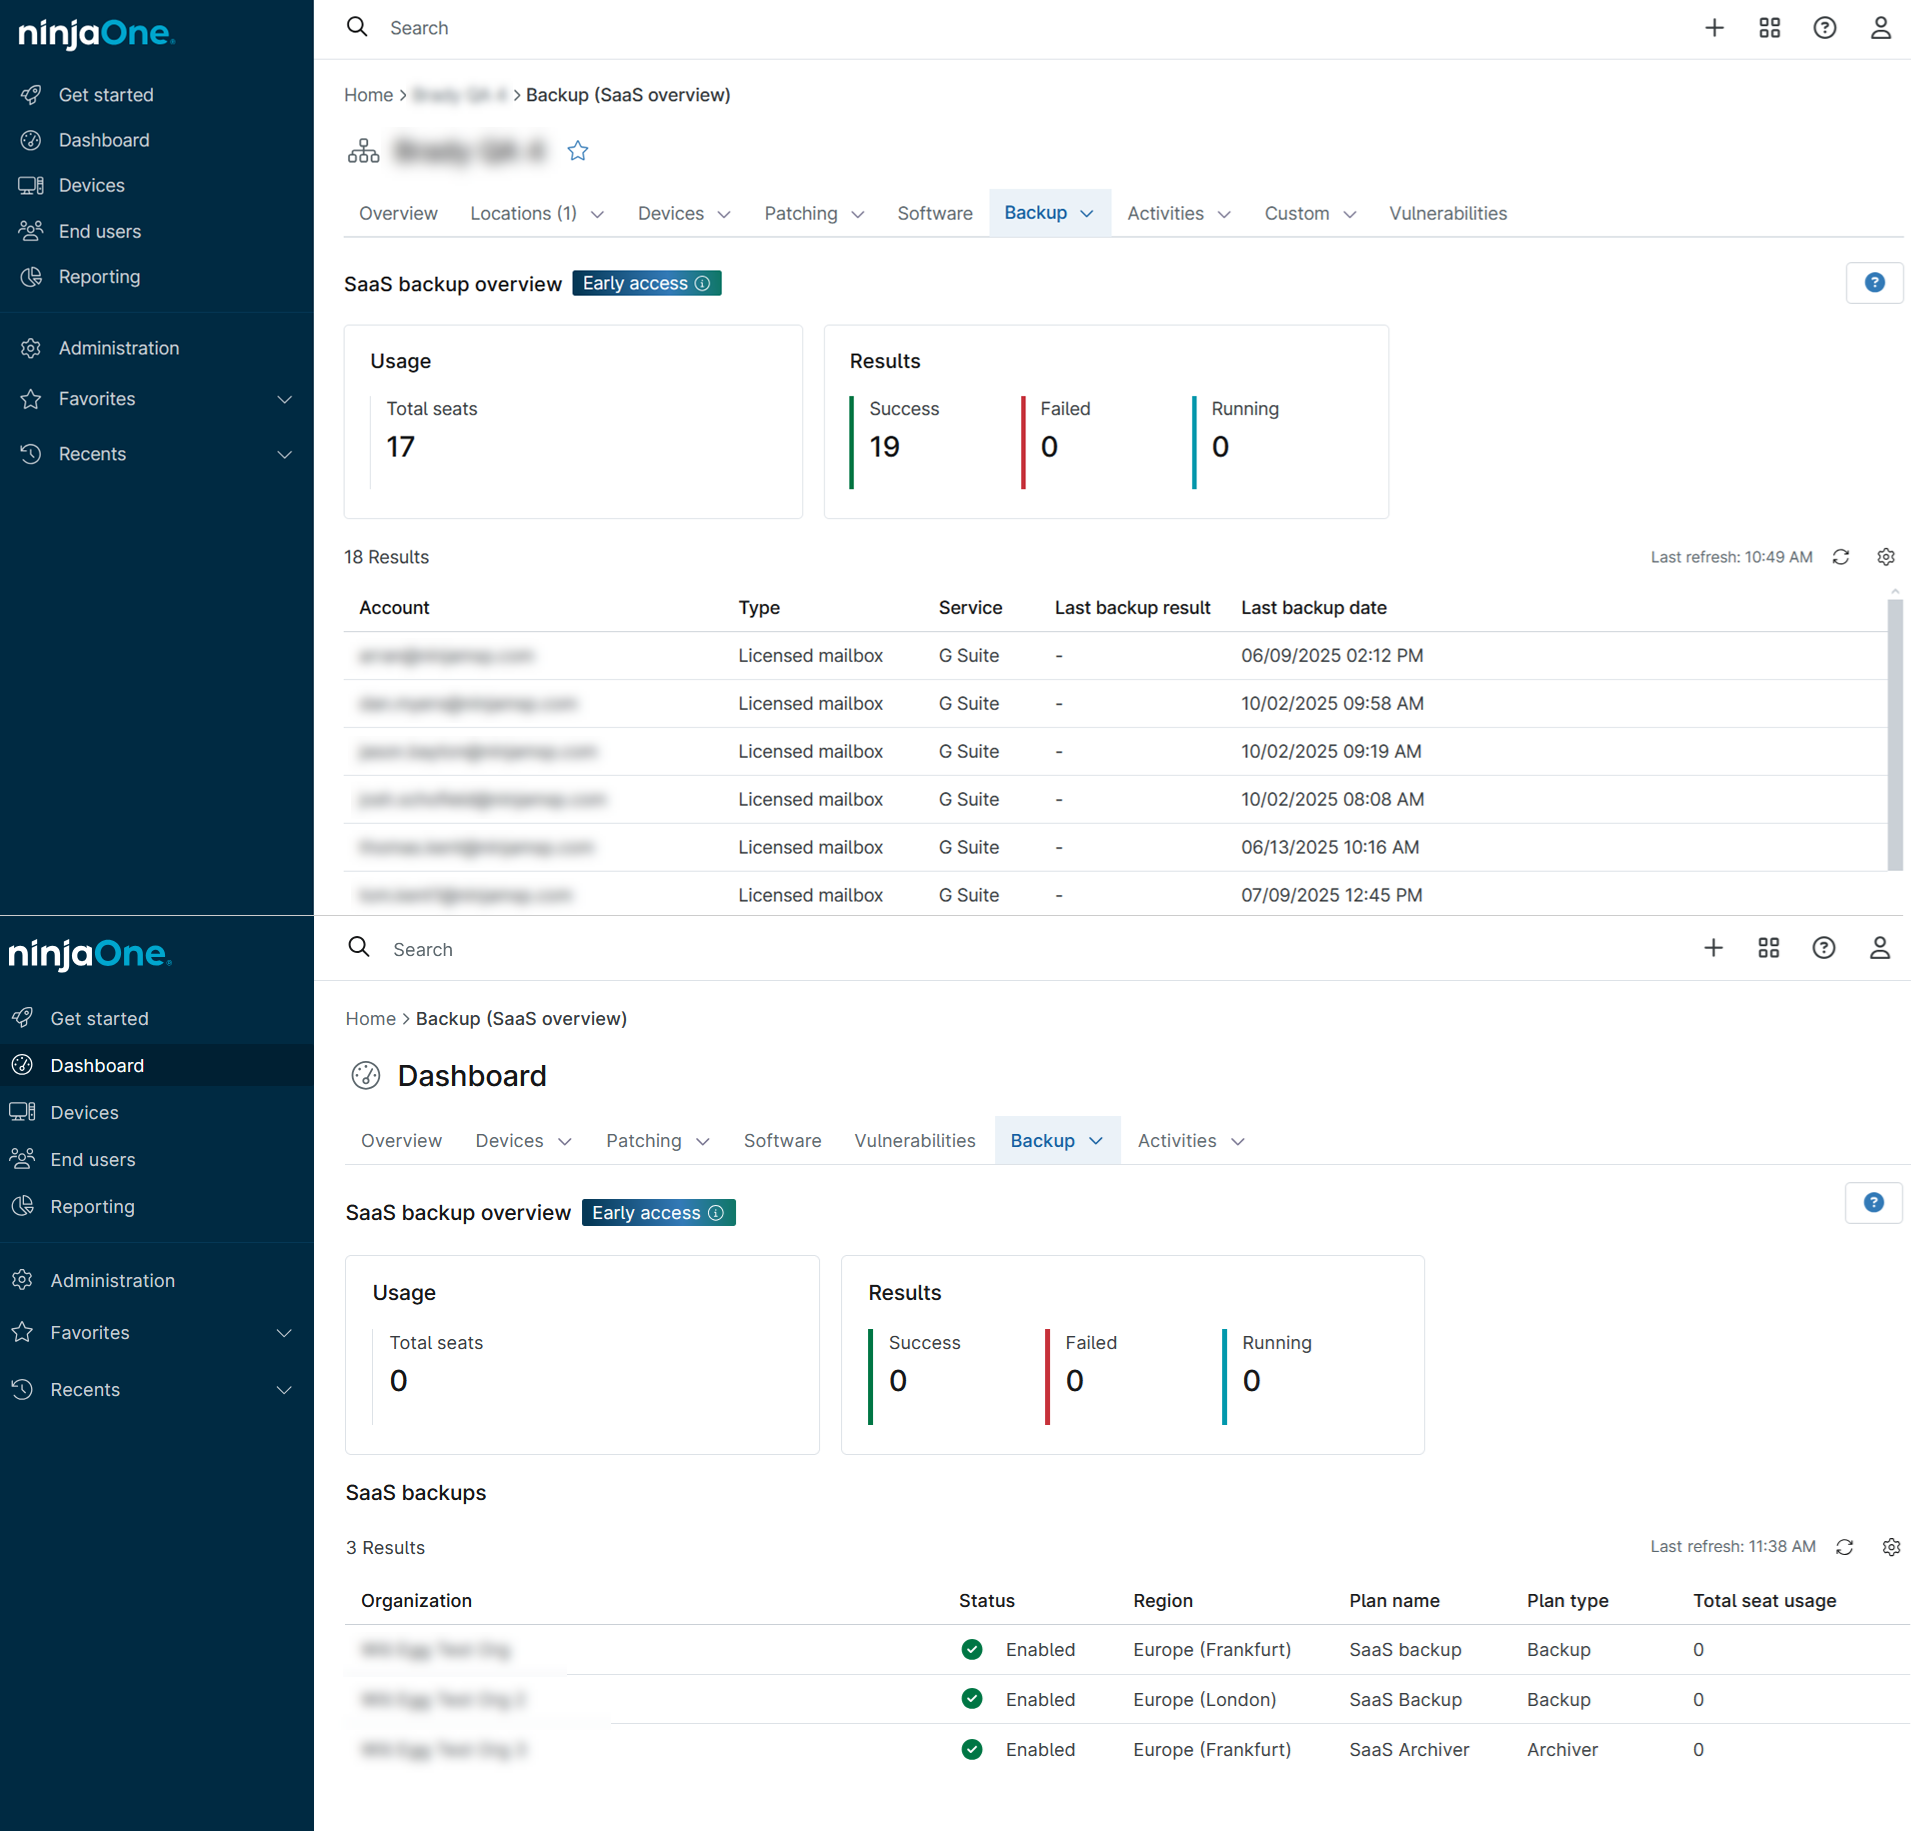
Task: Open the Devices section in the sidebar
Action: click(92, 185)
